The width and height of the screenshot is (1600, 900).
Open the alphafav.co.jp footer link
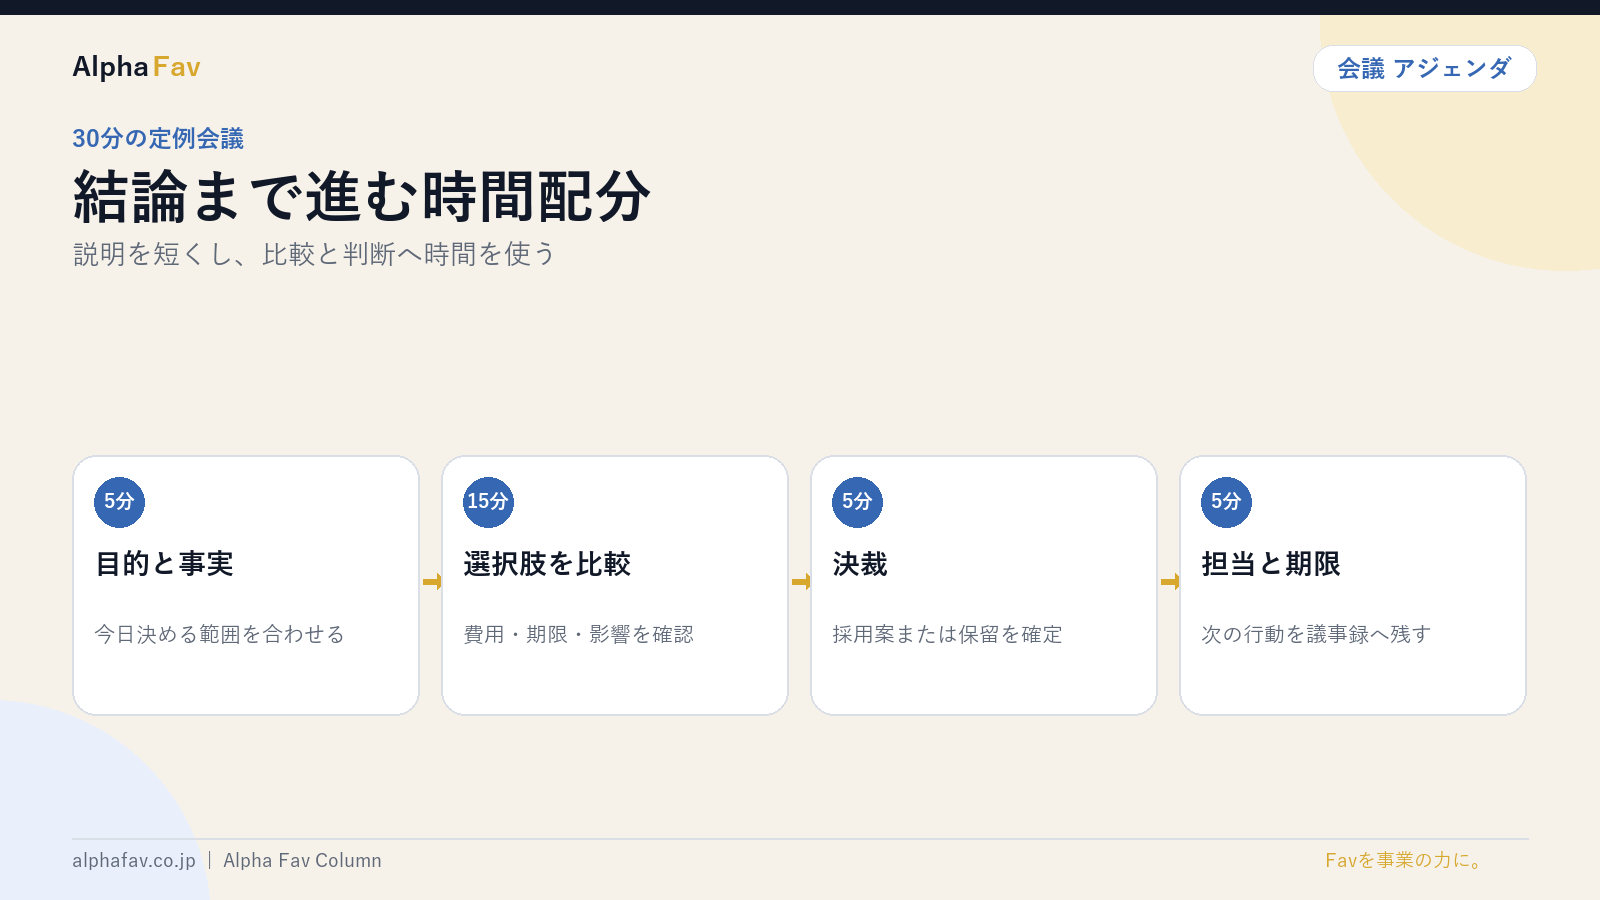(x=134, y=861)
